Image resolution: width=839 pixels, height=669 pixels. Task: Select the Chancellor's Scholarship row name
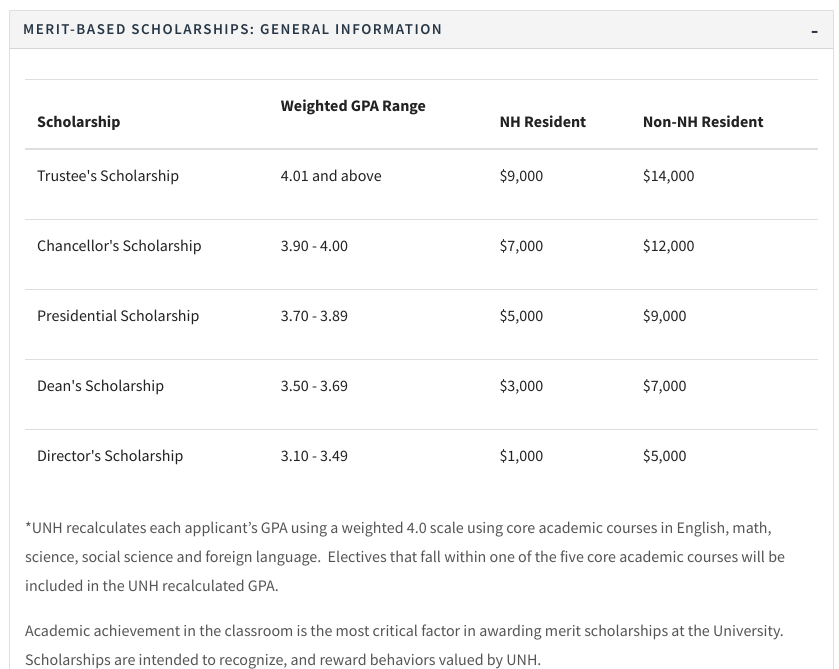[119, 246]
